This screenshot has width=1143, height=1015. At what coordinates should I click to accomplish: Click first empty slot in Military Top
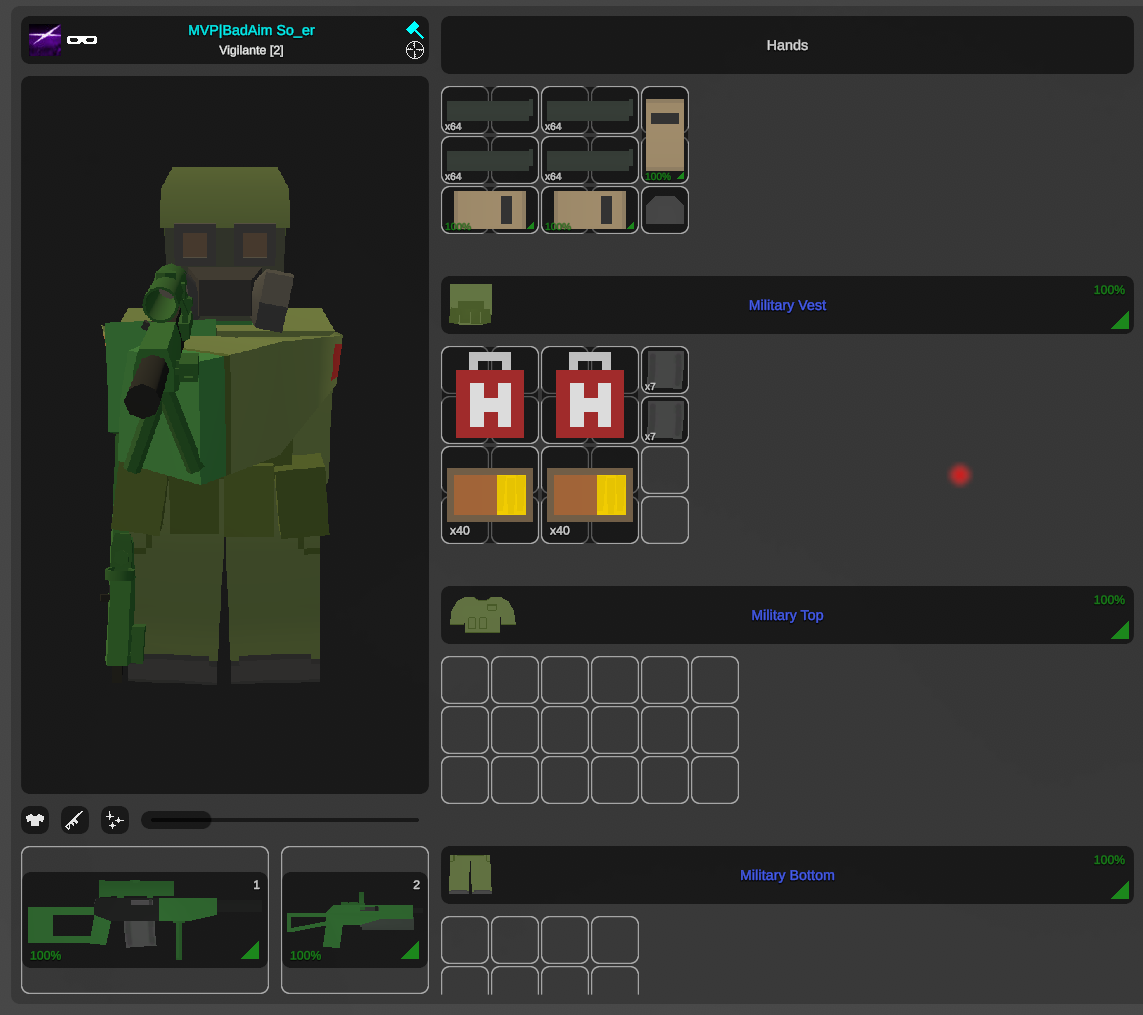[465, 680]
